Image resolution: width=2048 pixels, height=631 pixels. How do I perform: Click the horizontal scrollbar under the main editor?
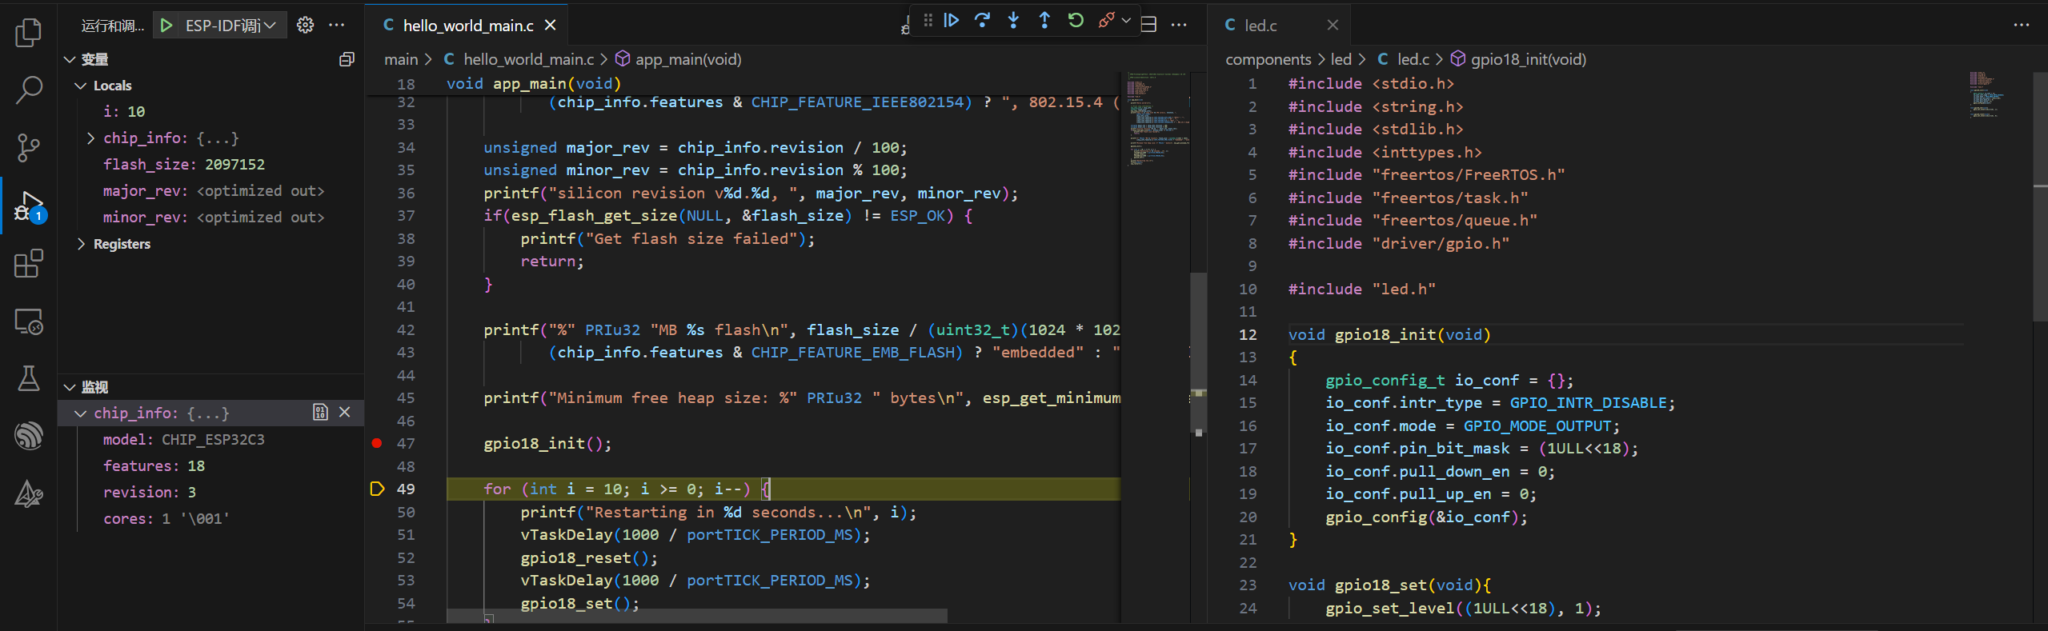696,615
